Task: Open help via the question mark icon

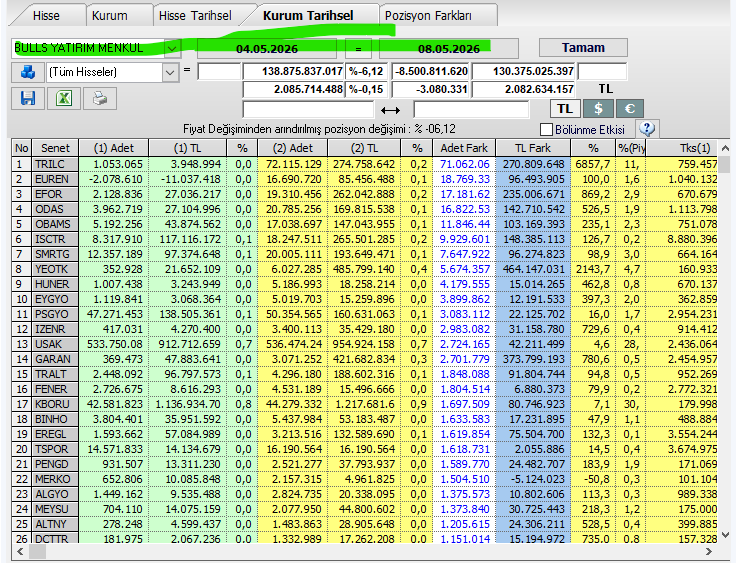Action: (x=647, y=129)
